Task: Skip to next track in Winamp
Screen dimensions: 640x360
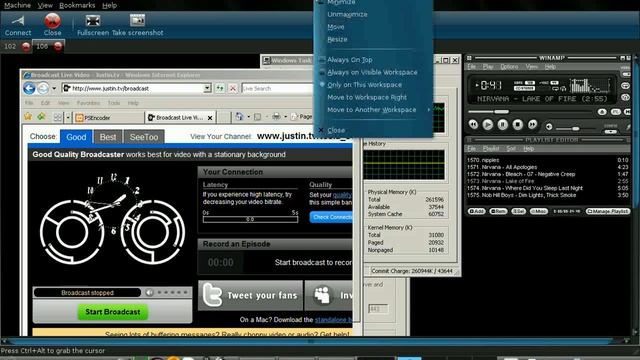Action: (532, 124)
